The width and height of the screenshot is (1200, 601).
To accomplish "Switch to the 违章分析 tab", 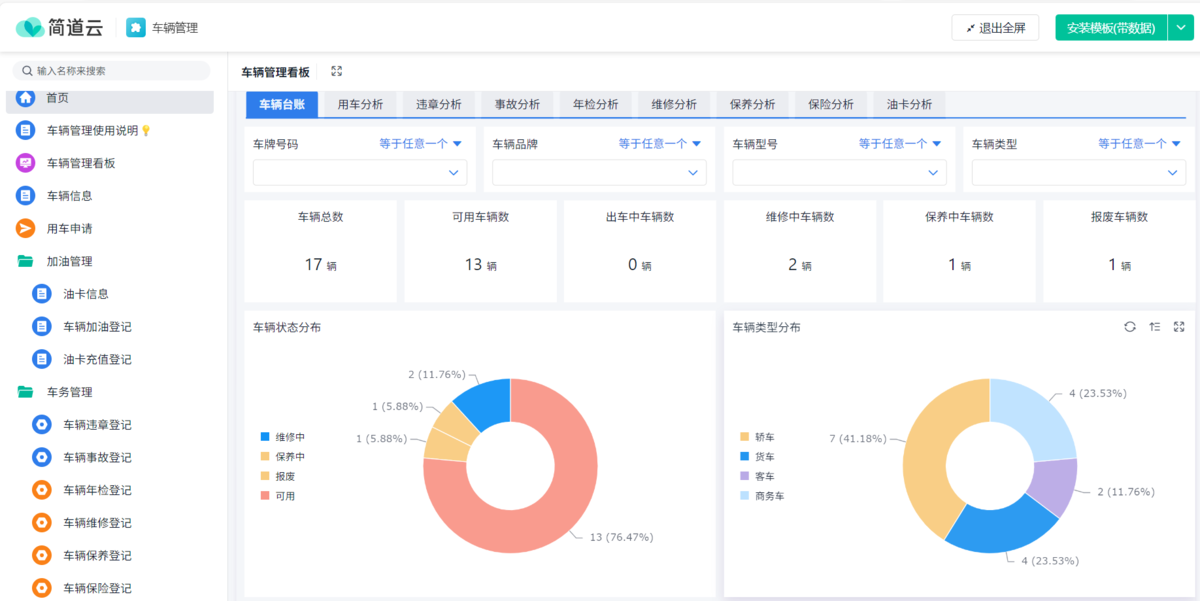I will coord(439,105).
